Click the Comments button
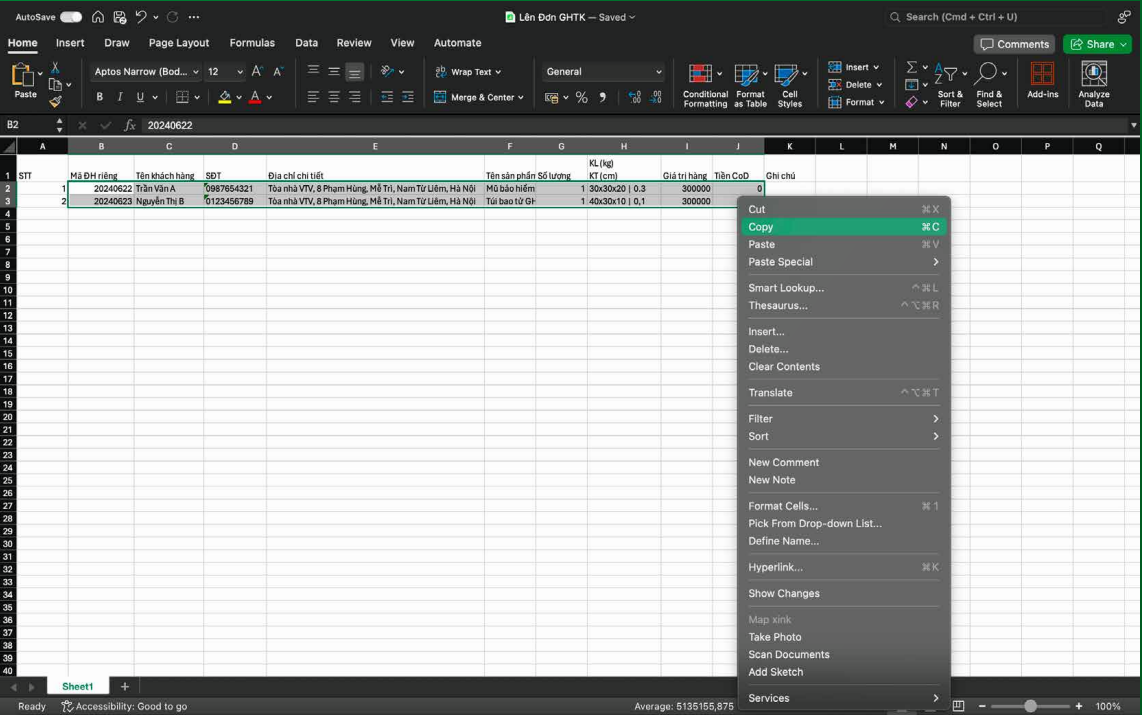 coord(1014,44)
